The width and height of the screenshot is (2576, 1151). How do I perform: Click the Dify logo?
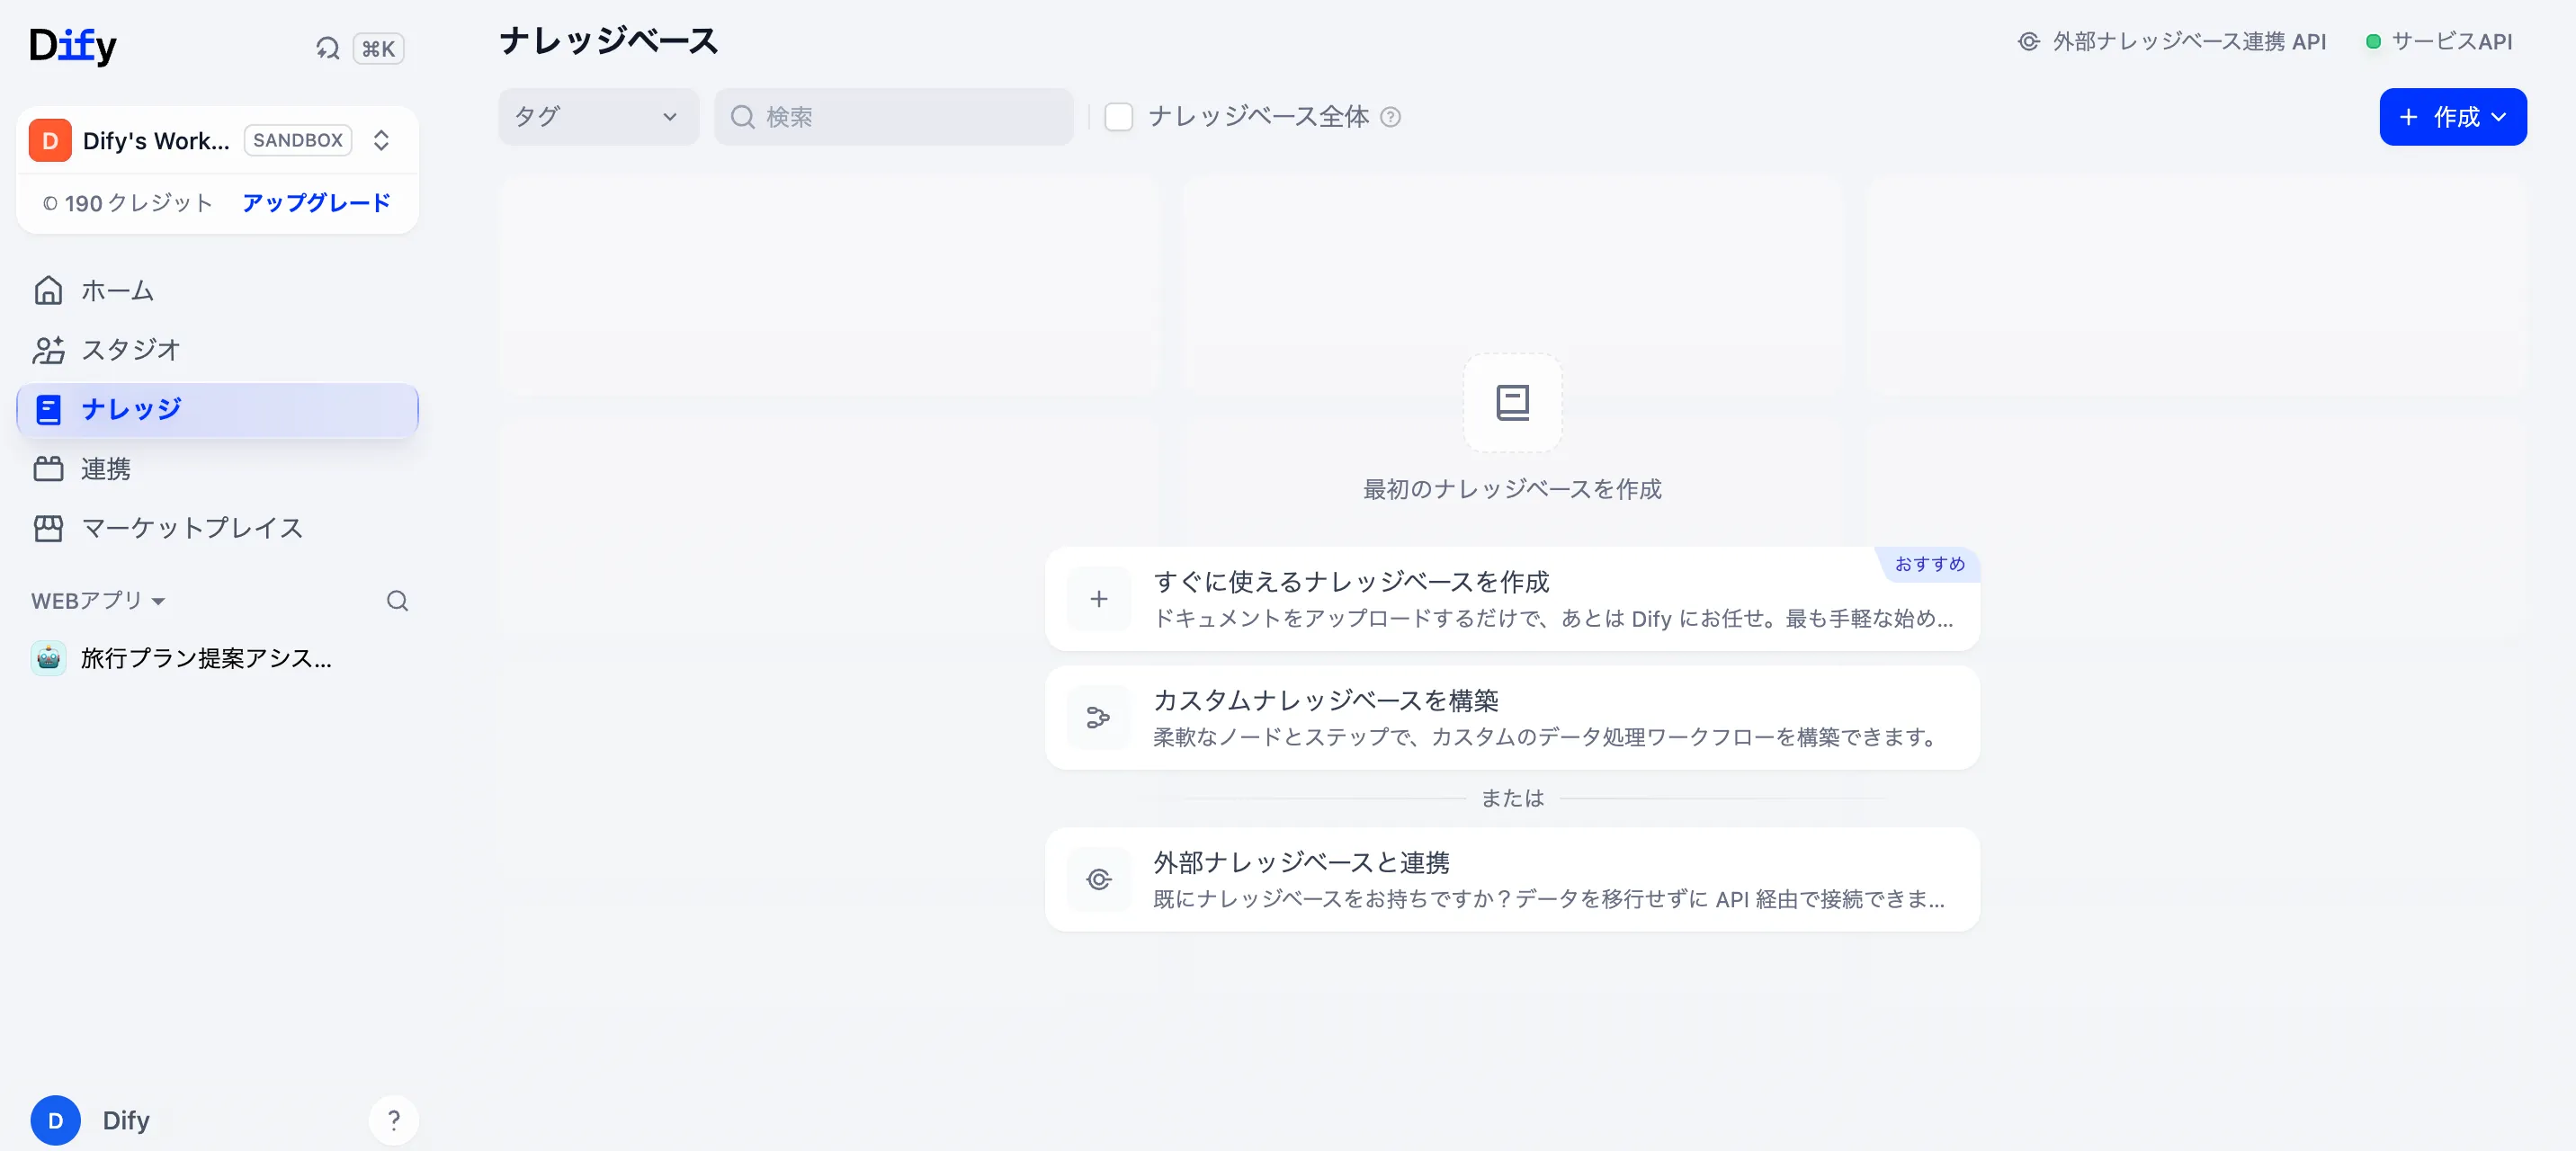pyautogui.click(x=72, y=46)
